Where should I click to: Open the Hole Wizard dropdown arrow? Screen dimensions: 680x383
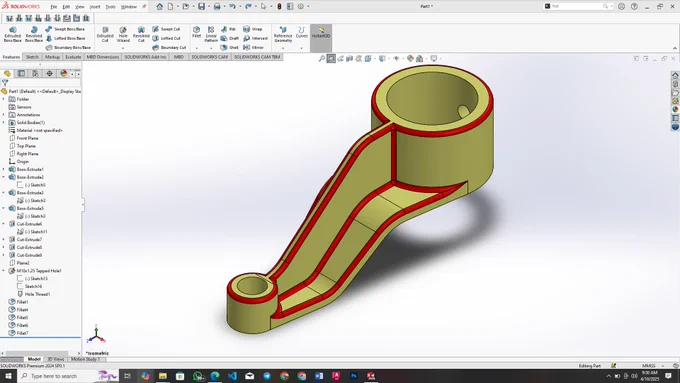coord(123,48)
